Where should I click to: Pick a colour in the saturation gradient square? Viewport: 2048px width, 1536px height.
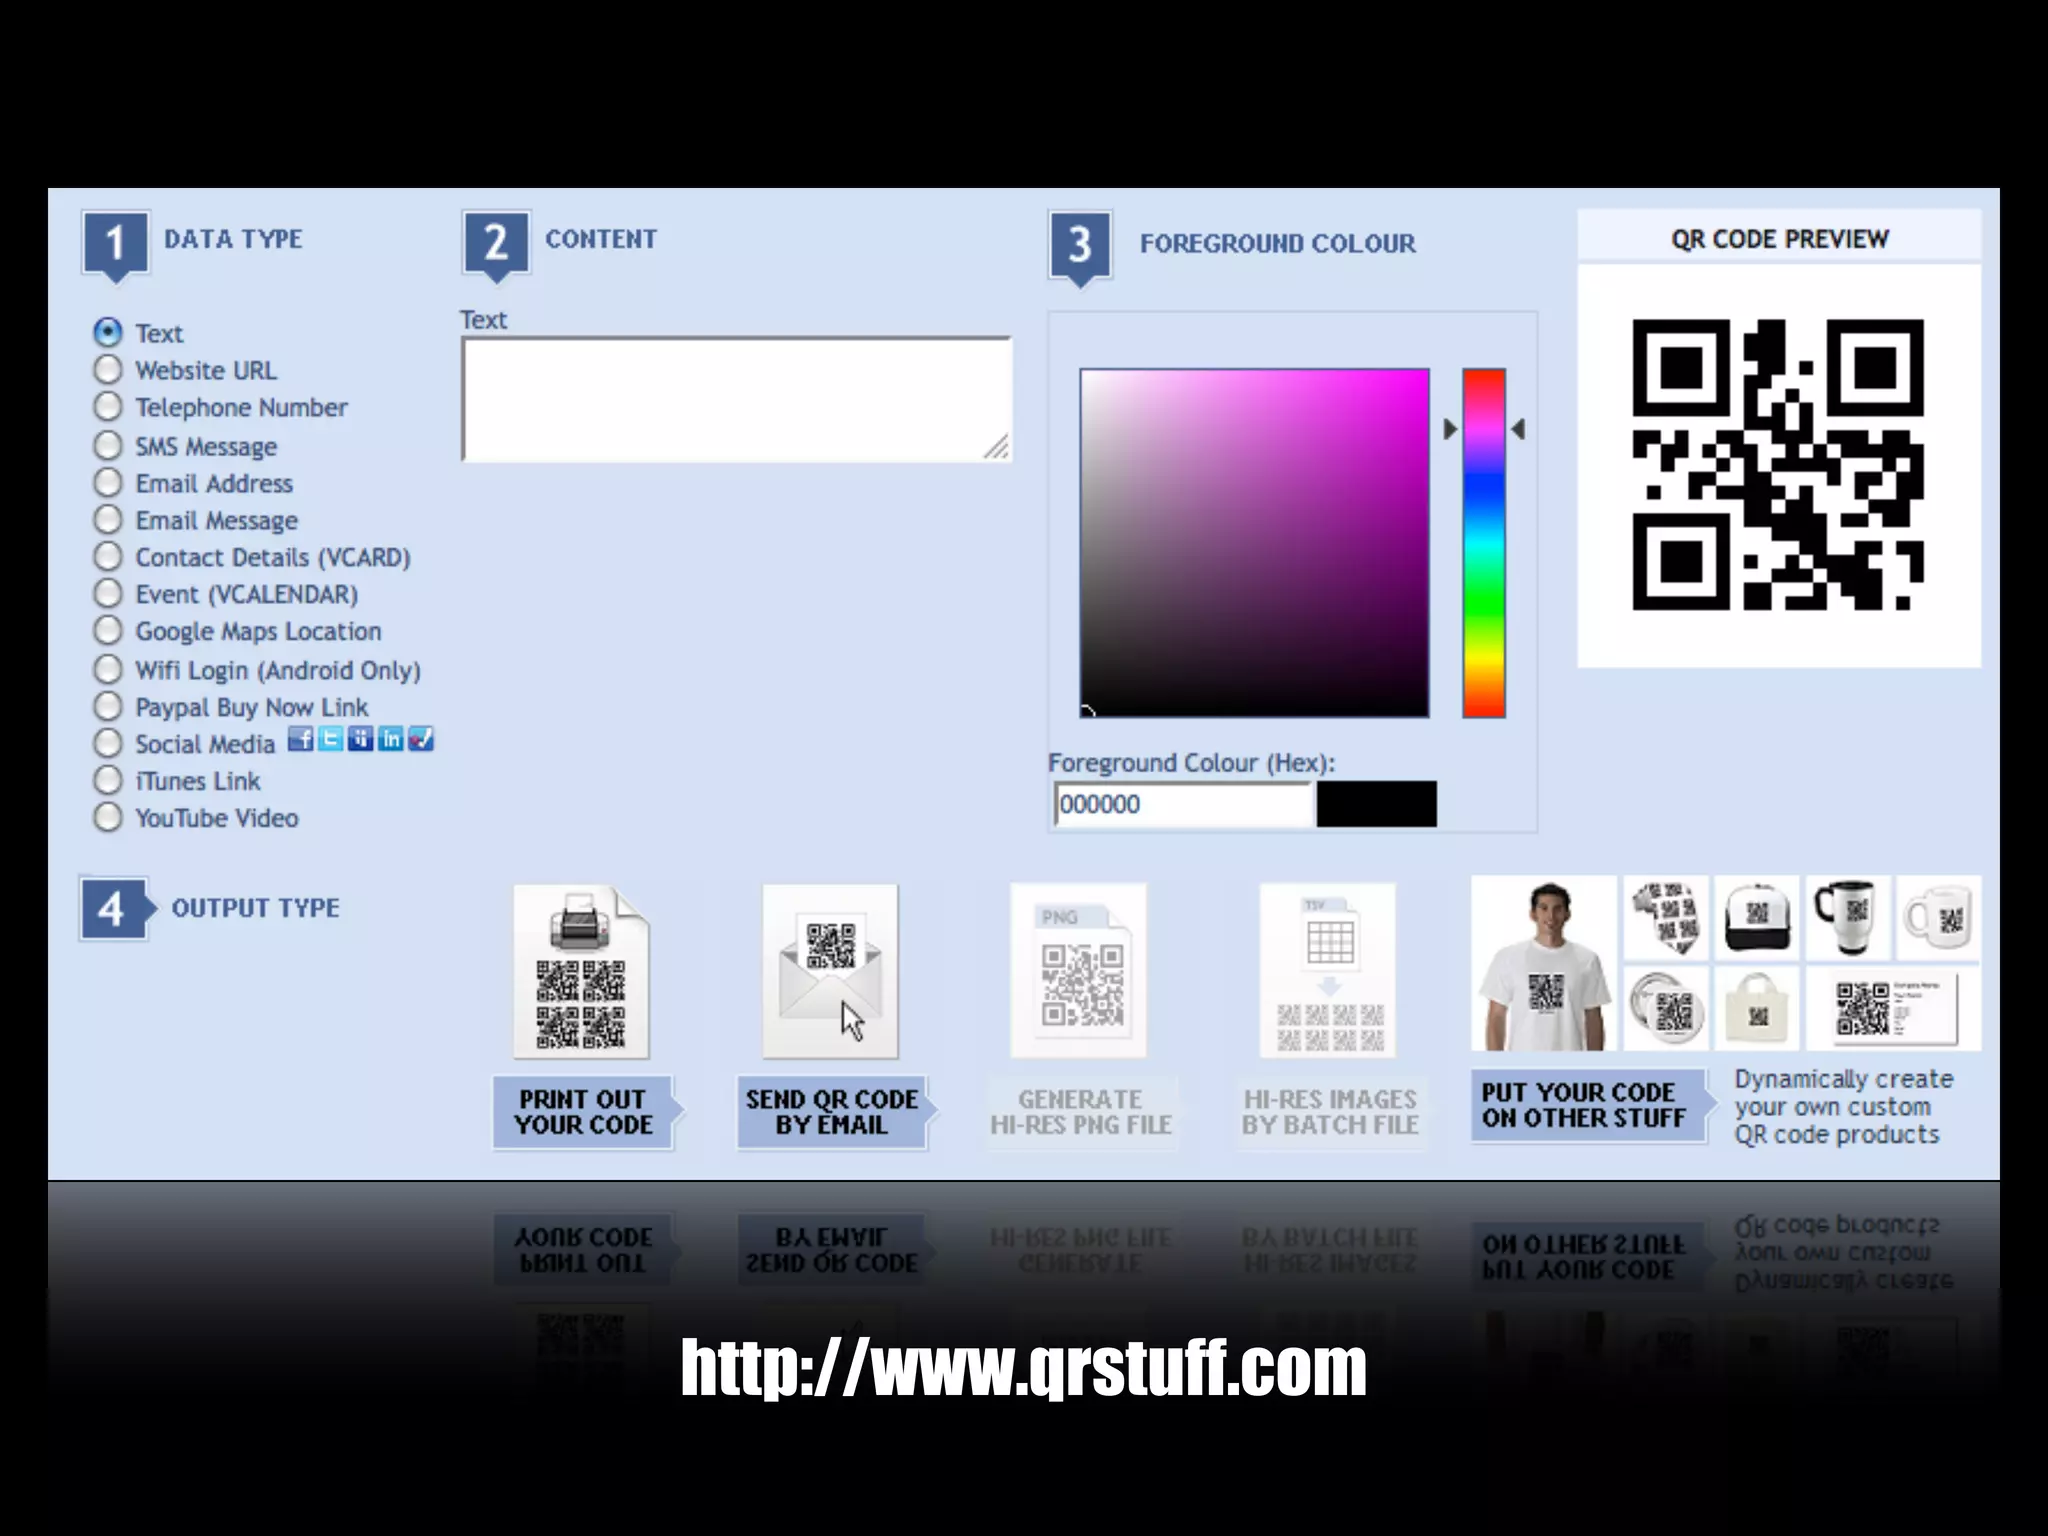1254,543
